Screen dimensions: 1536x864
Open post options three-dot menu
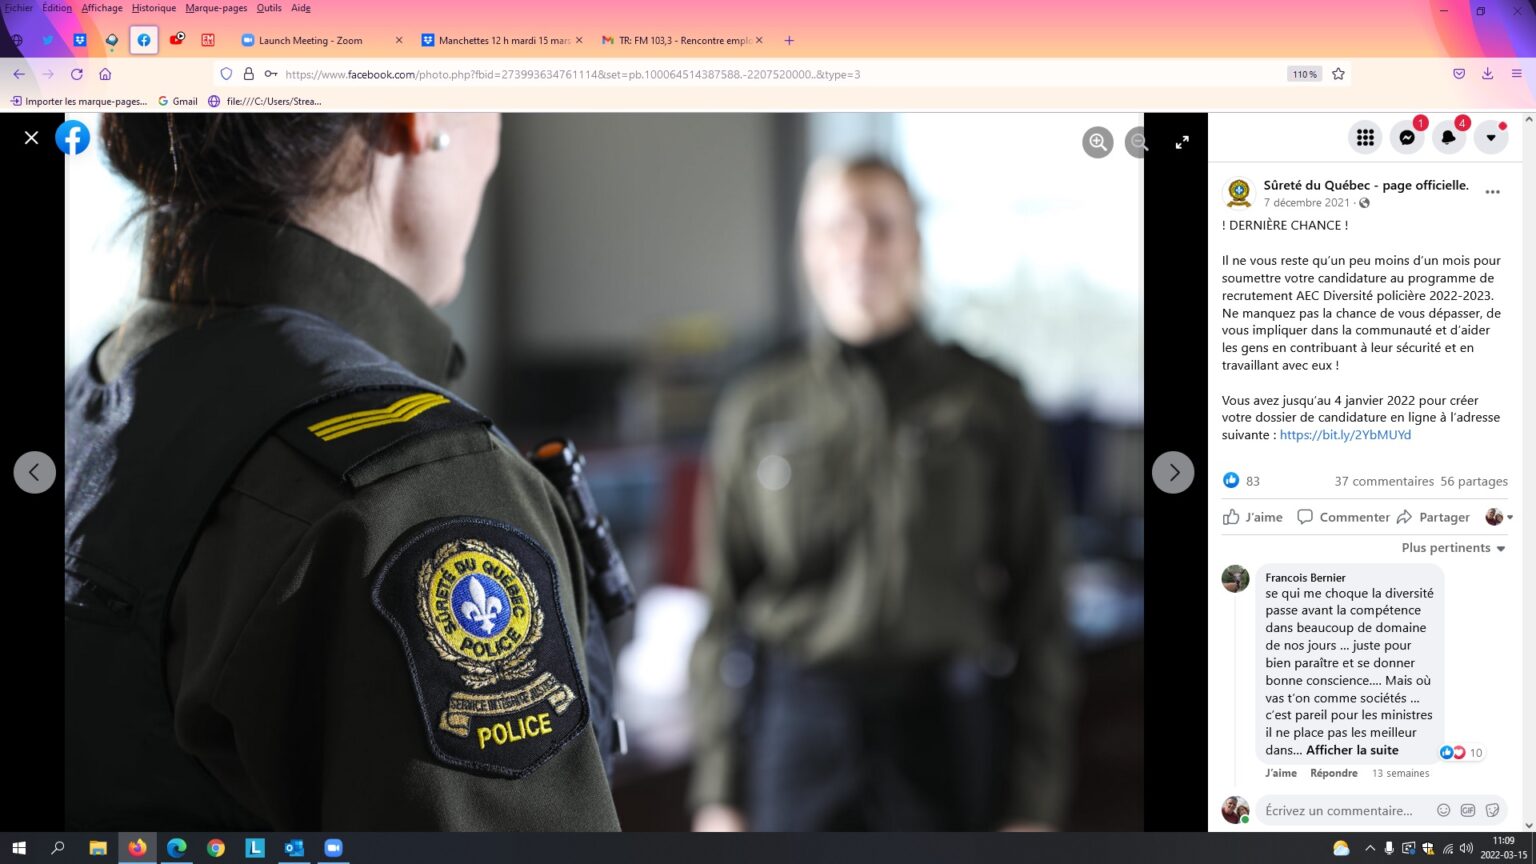1492,192
